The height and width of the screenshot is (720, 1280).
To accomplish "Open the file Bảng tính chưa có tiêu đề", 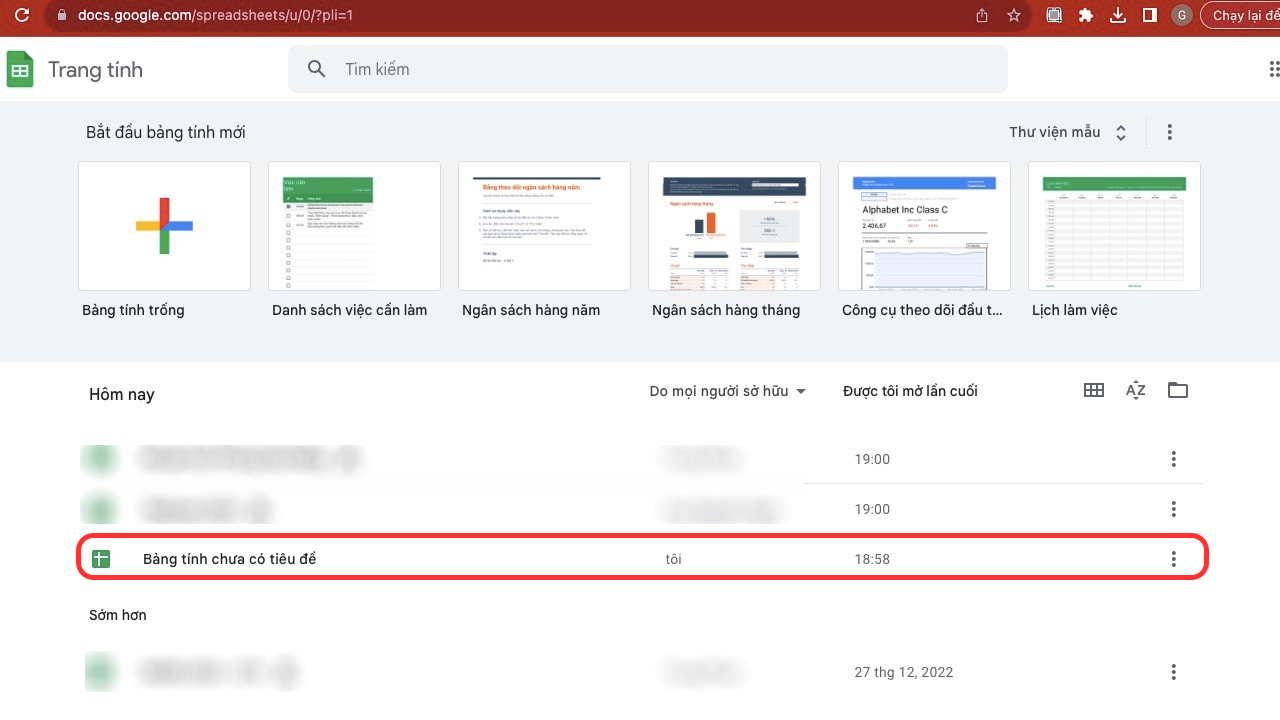I will tap(643, 559).
